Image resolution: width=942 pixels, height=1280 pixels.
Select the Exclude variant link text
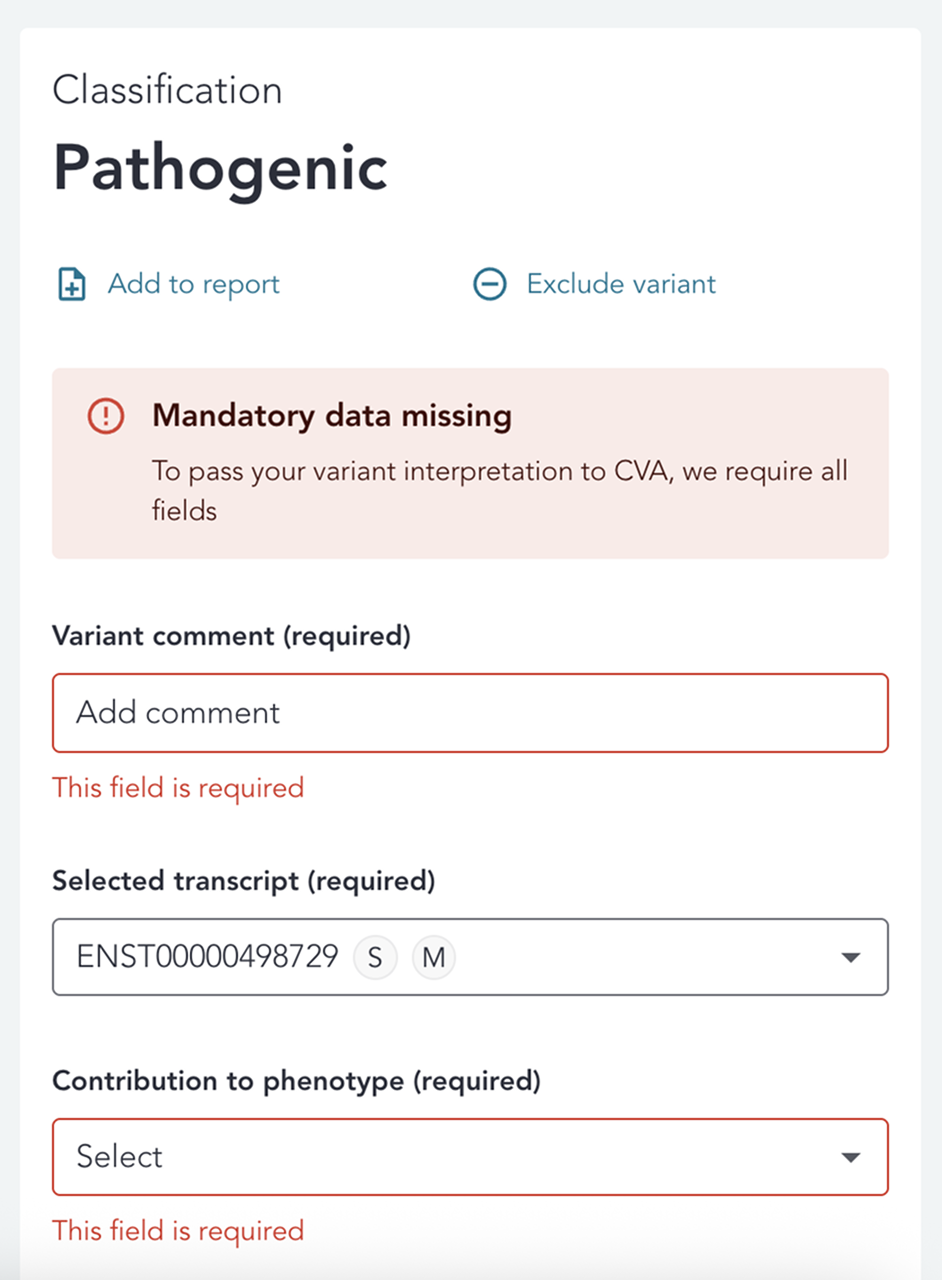point(621,285)
